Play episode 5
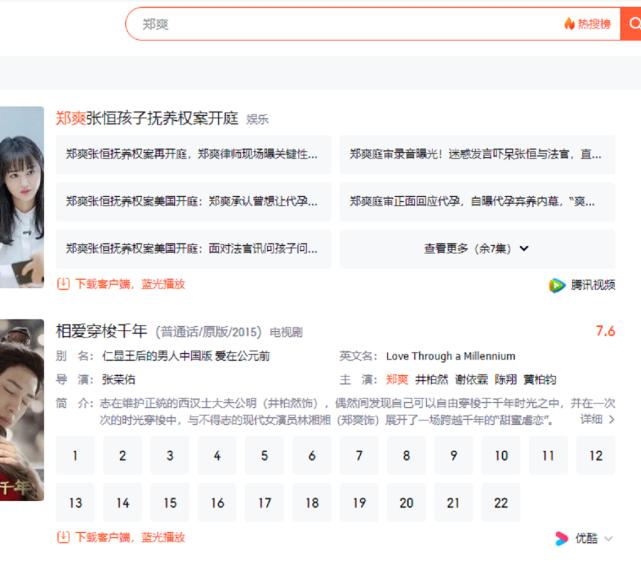 (264, 456)
